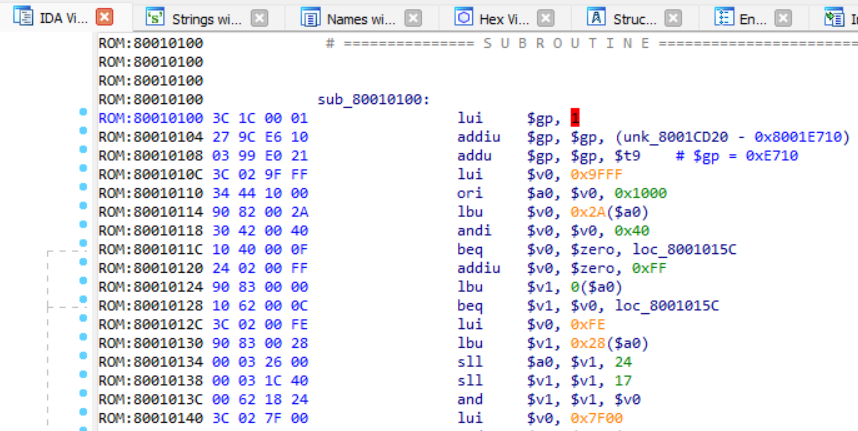Image resolution: width=858 pixels, height=431 pixels.
Task: Click the Hex View tab icon
Action: pyautogui.click(x=463, y=18)
